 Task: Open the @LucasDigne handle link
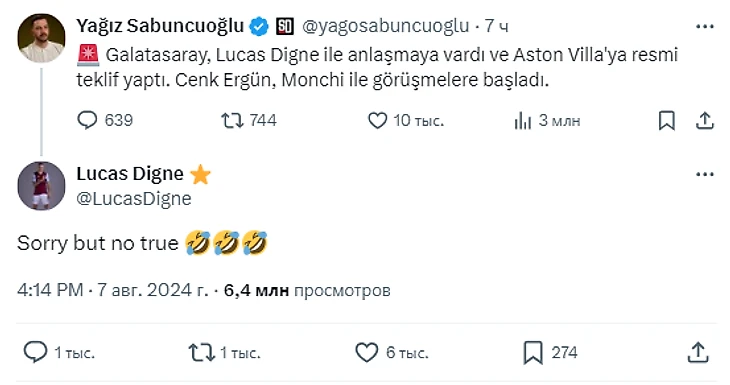[x=134, y=199]
